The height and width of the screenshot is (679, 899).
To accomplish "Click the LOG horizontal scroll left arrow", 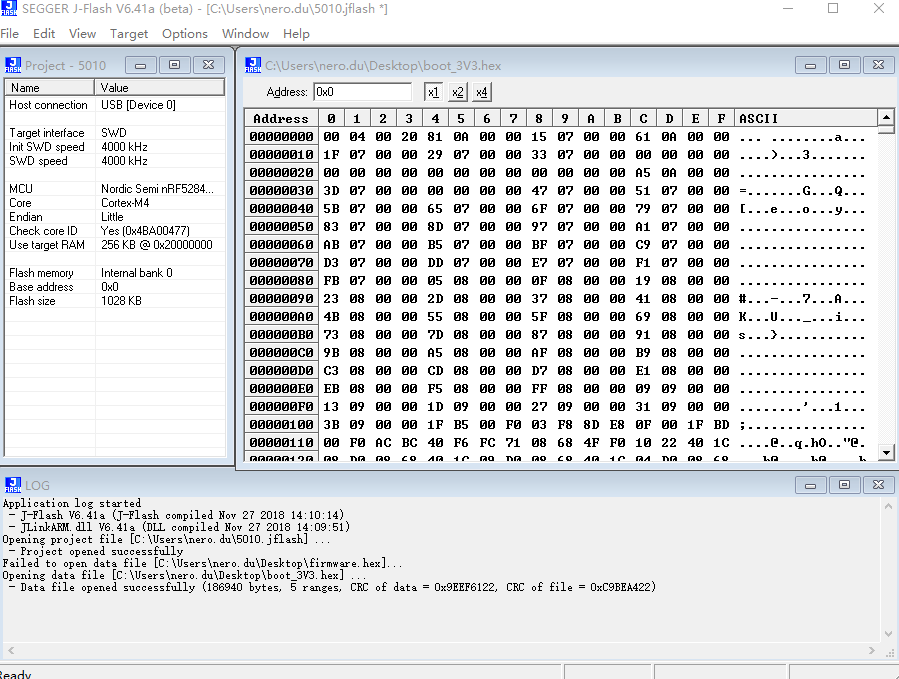I will (x=11, y=650).
